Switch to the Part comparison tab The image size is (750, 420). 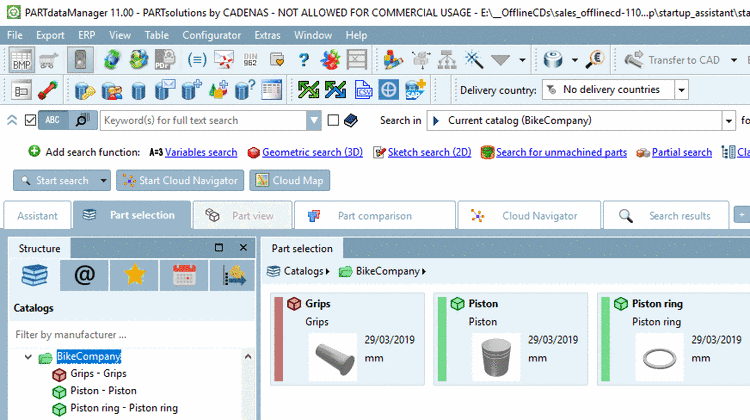coord(375,216)
